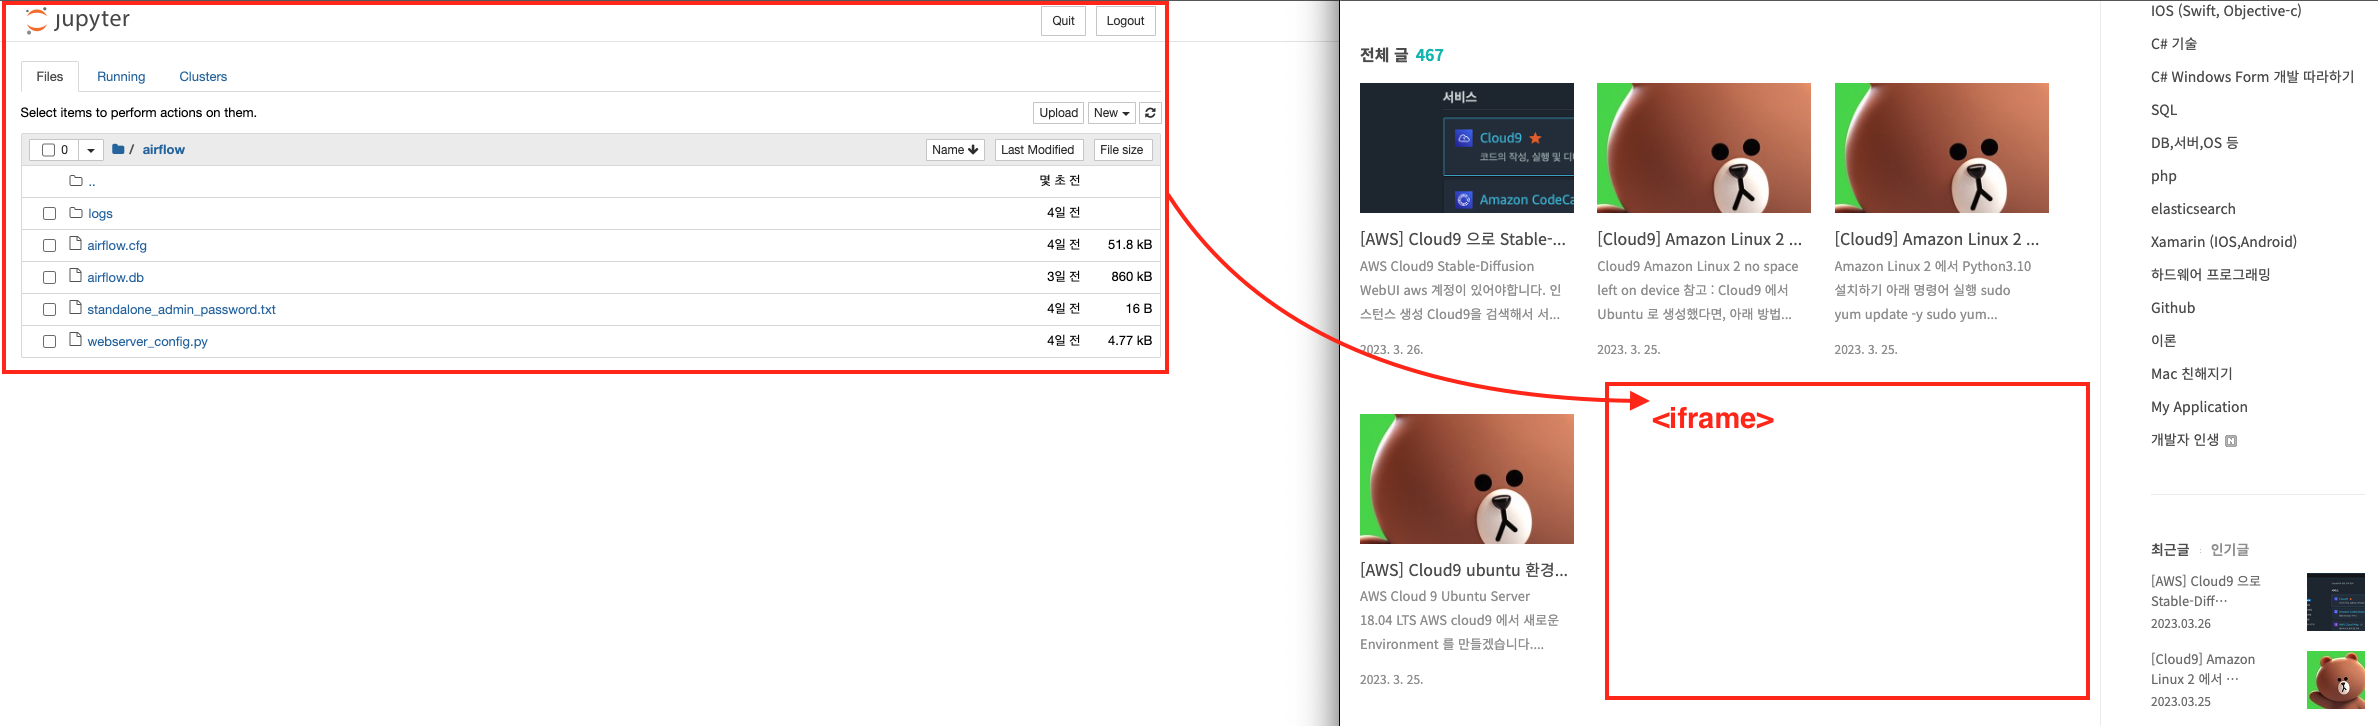This screenshot has height=726, width=2378.
Task: Click the Upload button
Action: tap(1058, 113)
